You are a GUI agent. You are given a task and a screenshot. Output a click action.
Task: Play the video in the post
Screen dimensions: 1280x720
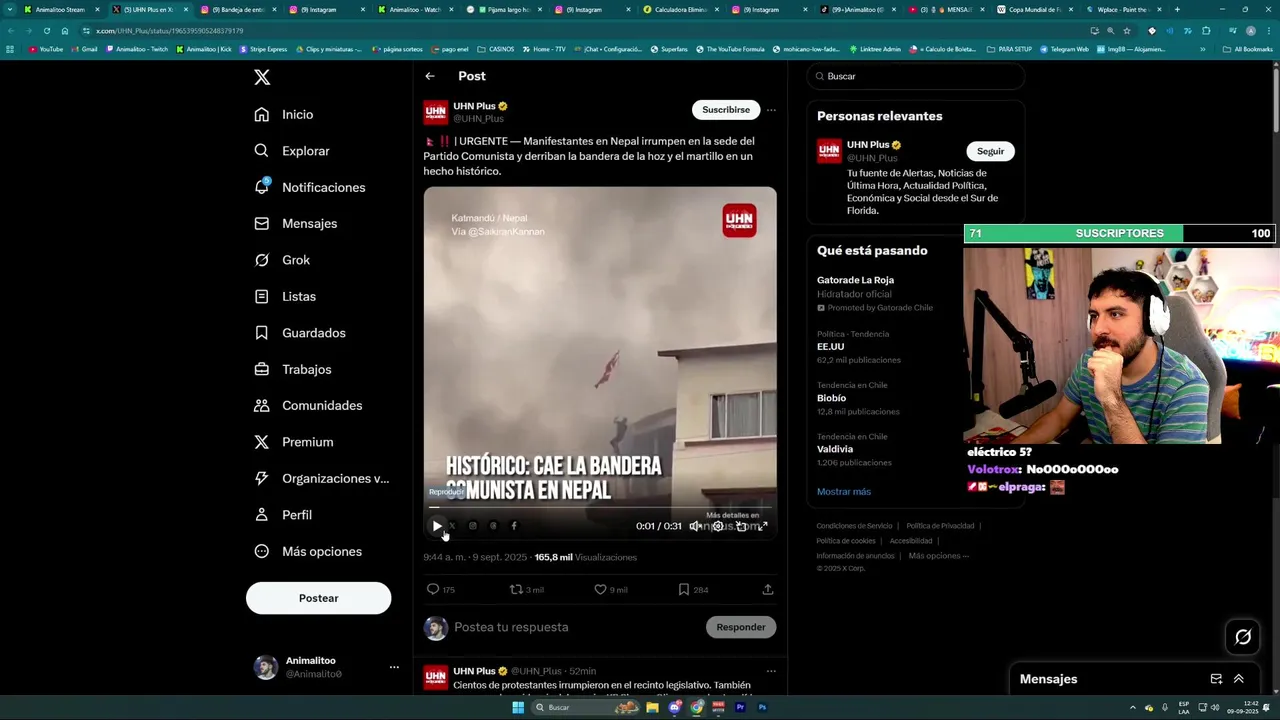click(x=437, y=526)
